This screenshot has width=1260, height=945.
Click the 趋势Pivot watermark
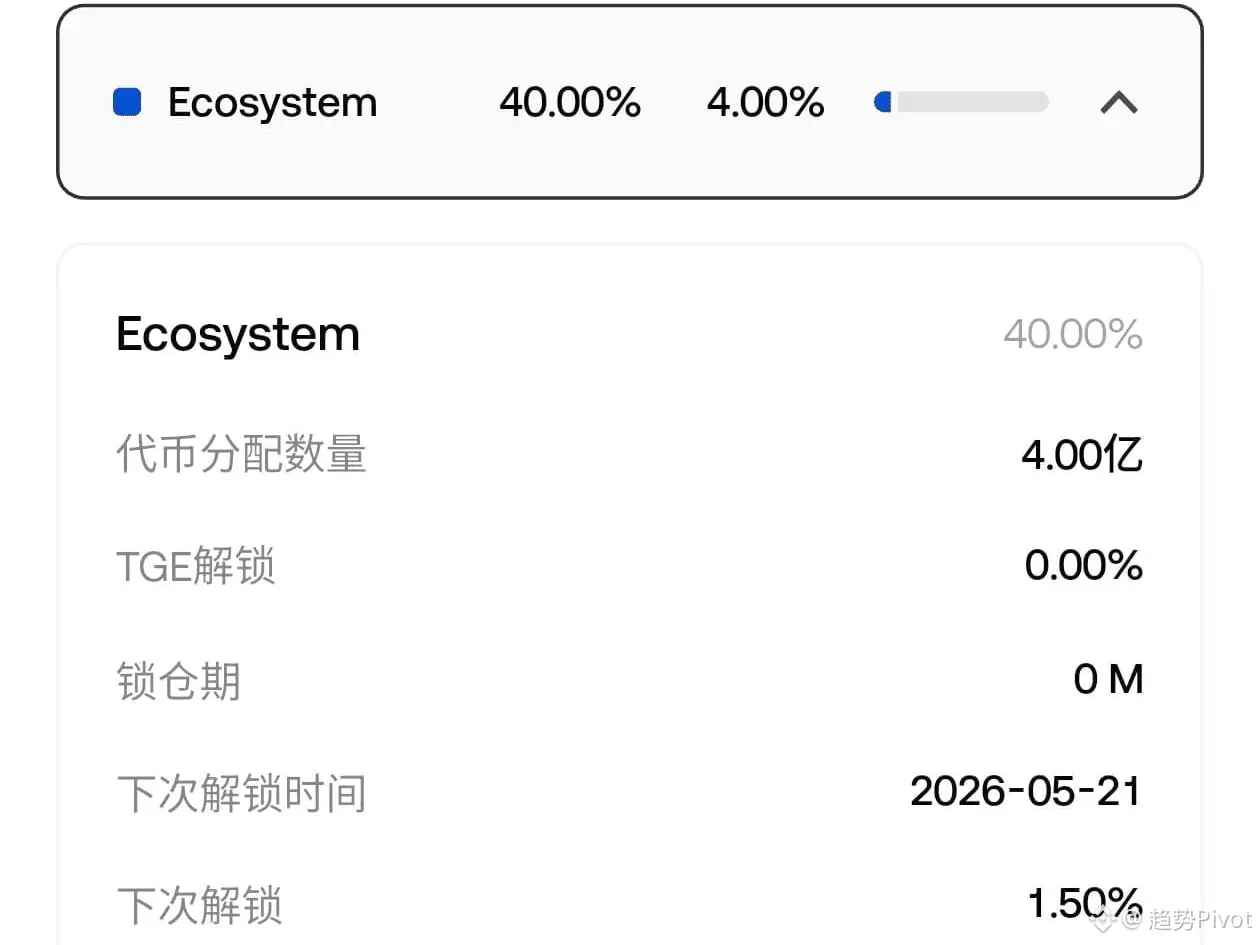click(1200, 920)
